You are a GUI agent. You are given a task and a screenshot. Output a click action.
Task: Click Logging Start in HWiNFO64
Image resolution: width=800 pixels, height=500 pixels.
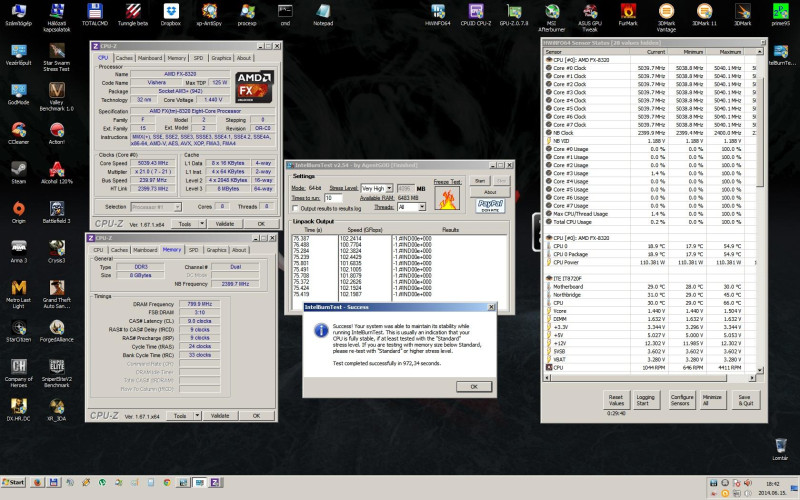coord(645,399)
